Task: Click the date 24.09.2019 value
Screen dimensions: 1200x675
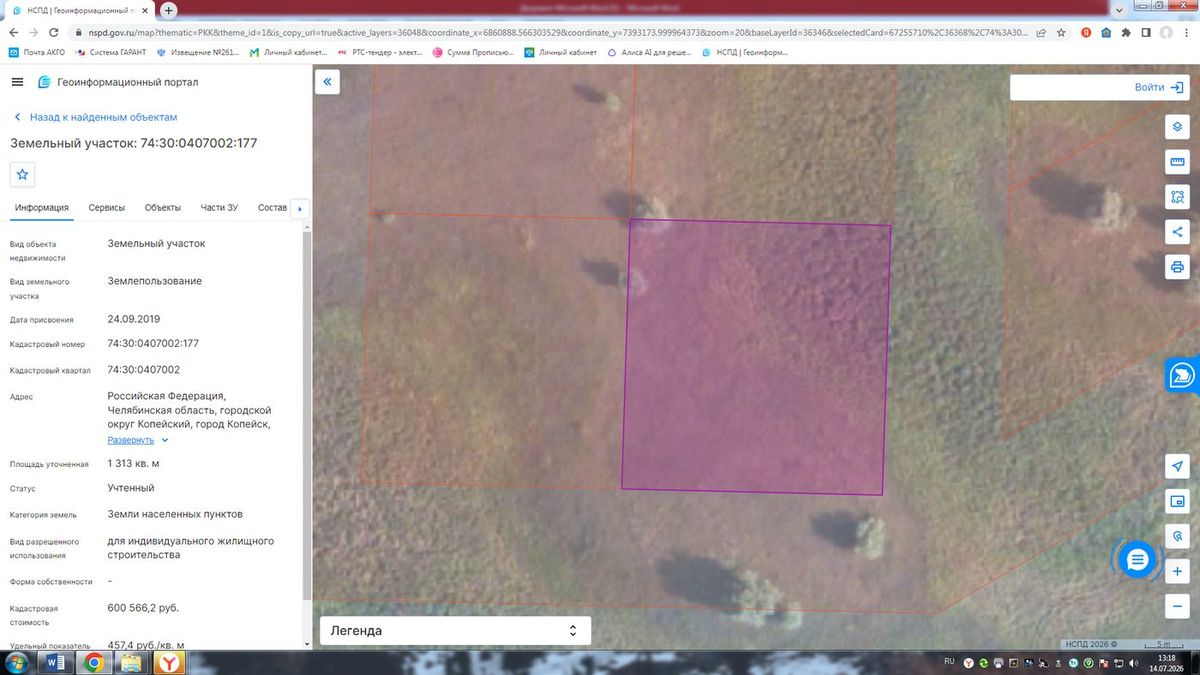Action: 134,319
